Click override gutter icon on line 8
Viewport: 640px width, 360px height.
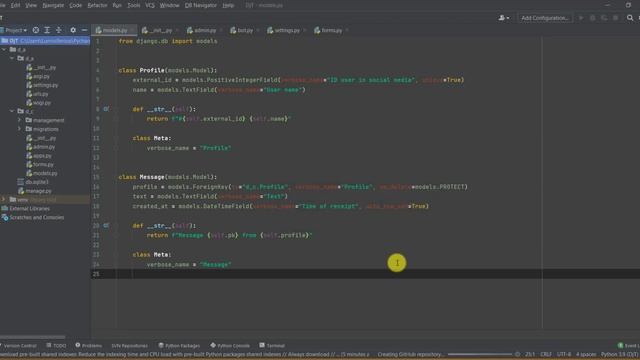[106, 109]
